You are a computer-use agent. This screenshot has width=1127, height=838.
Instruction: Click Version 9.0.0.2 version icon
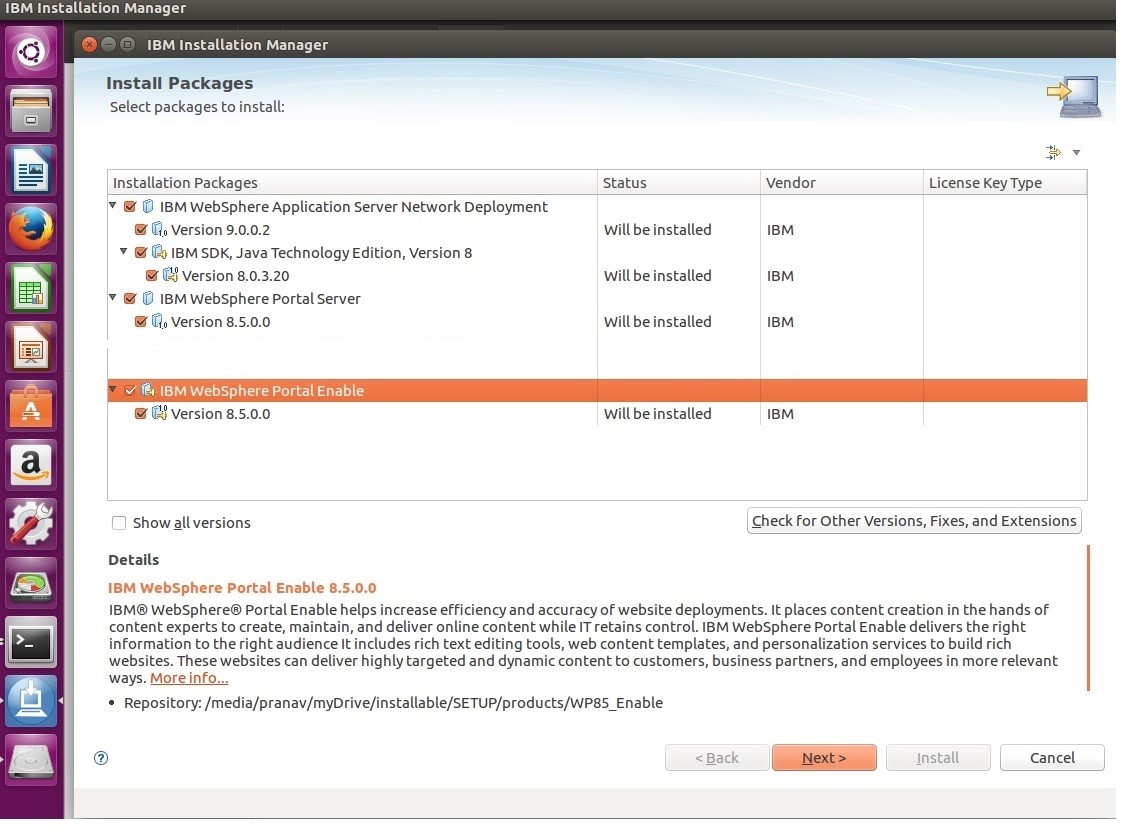pyautogui.click(x=160, y=230)
